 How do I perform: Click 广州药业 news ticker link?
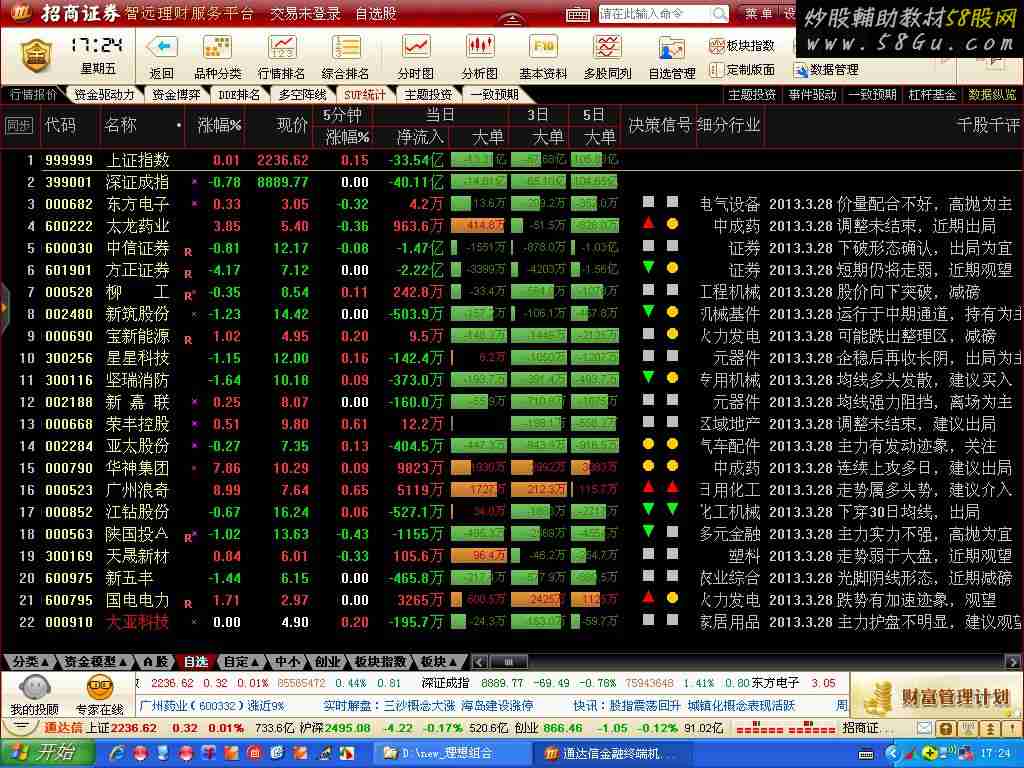[x=212, y=706]
